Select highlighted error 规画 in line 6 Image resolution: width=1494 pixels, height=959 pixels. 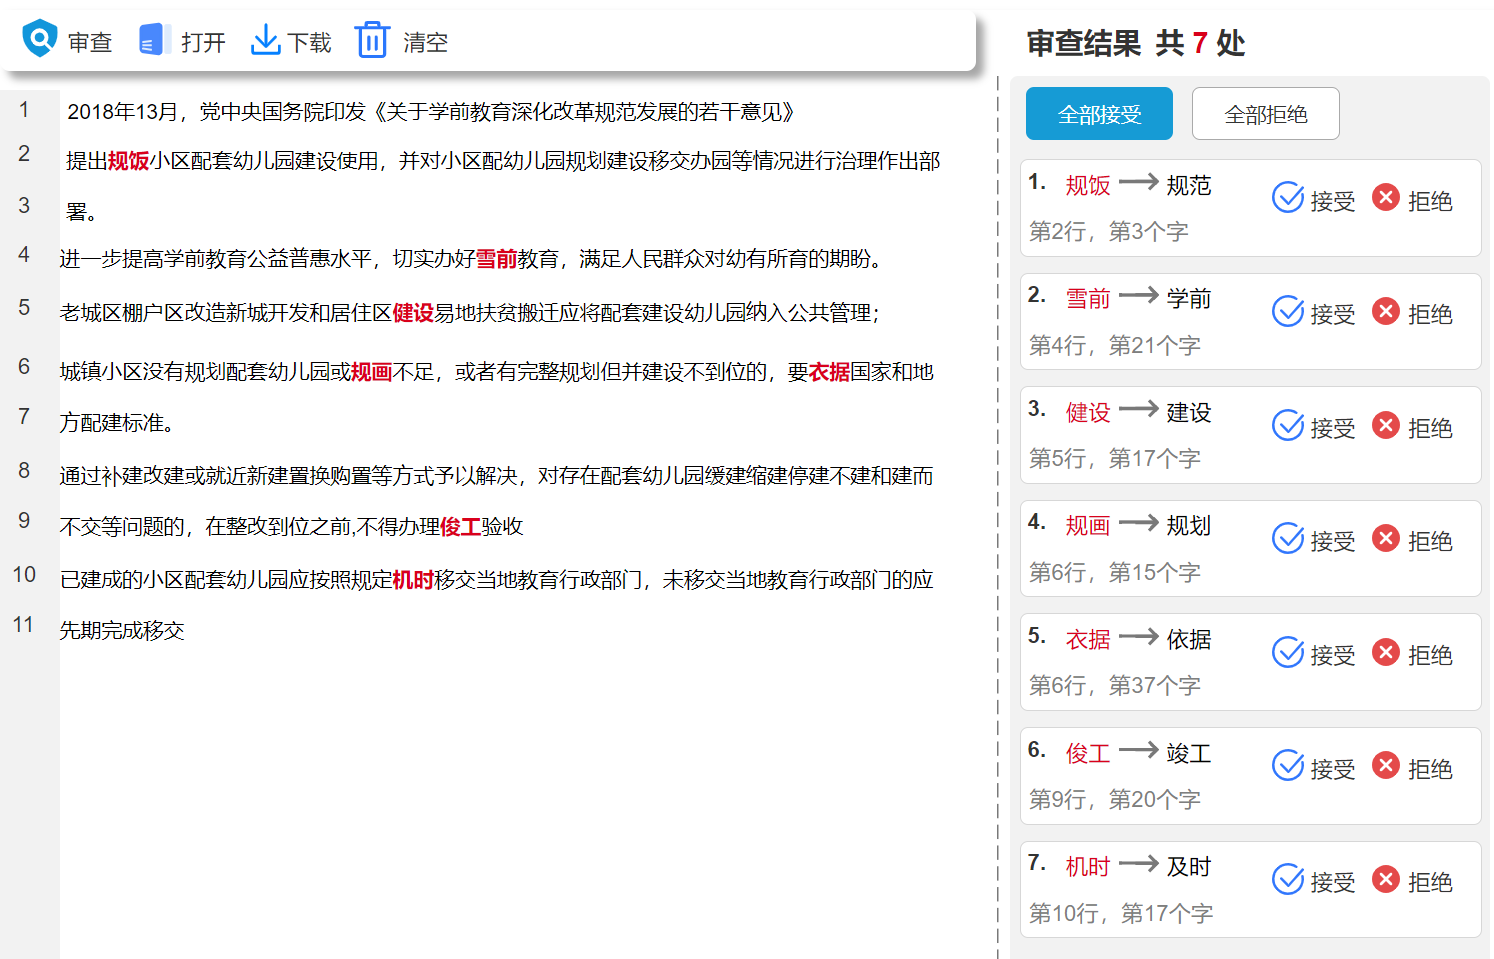[371, 372]
